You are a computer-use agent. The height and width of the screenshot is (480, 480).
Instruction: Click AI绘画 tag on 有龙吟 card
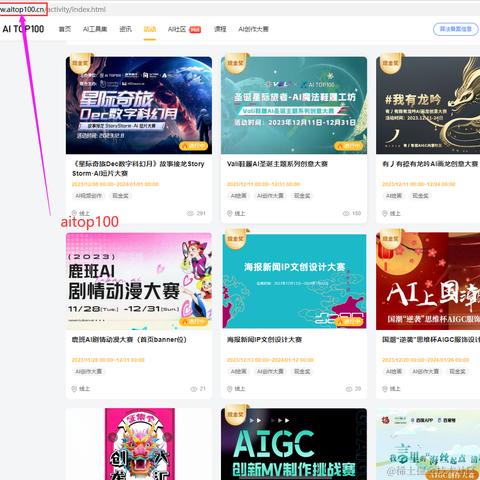[x=394, y=196]
